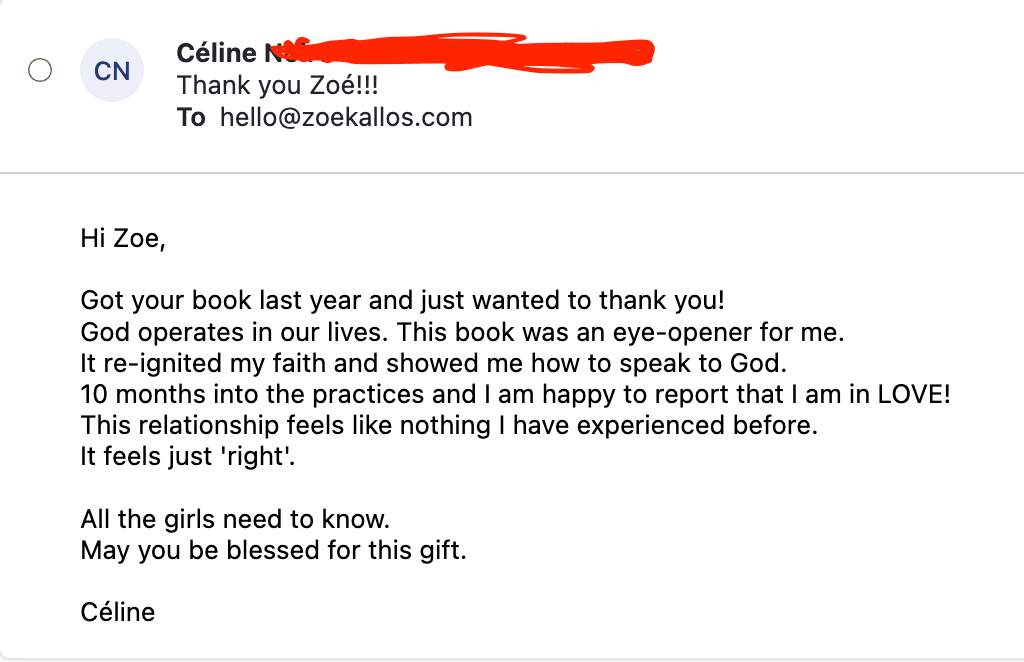Click the 'To' label in header
This screenshot has width=1024, height=662.
pos(191,117)
